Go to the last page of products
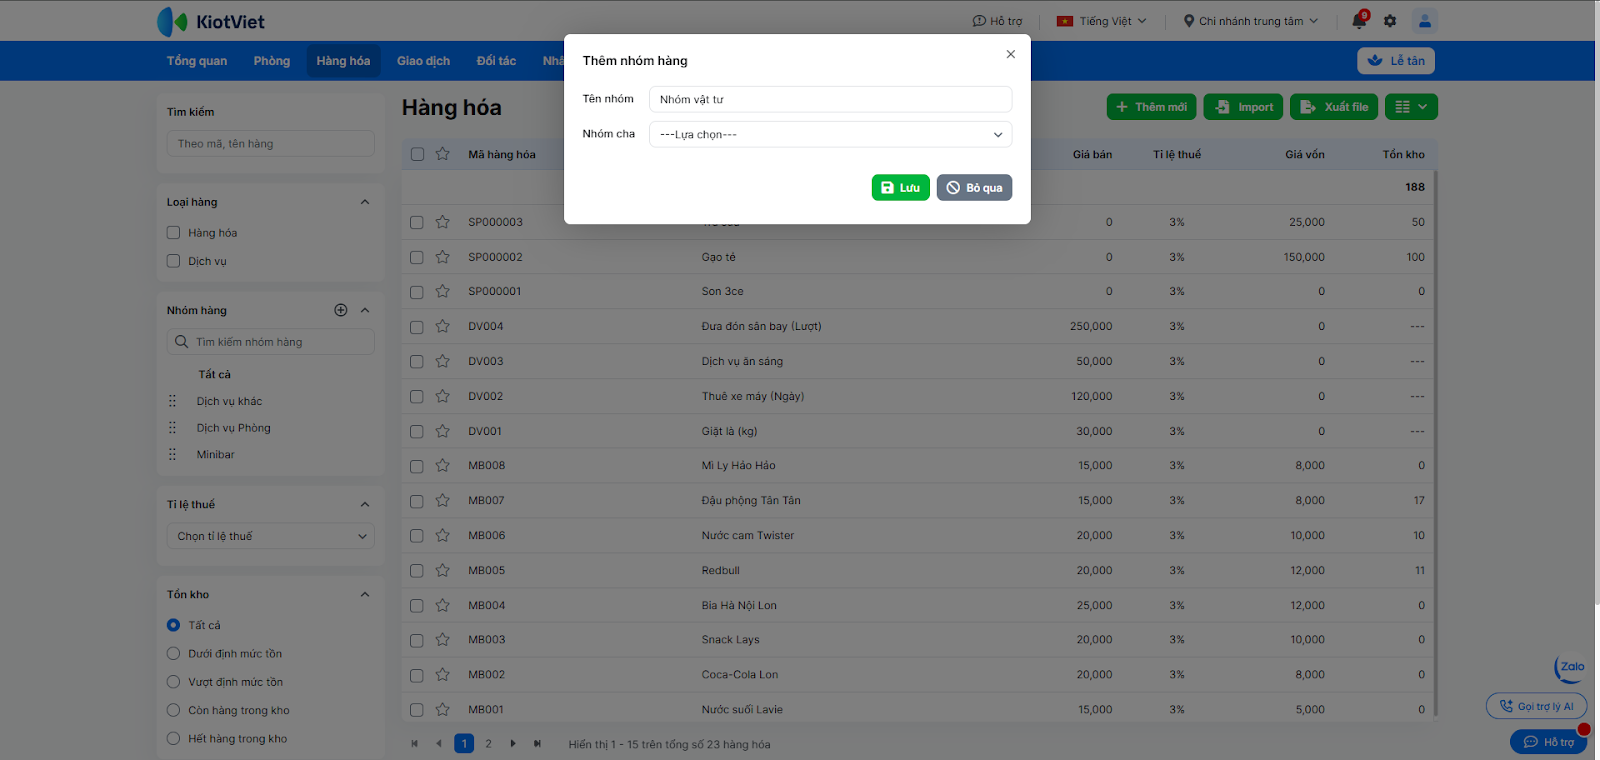 pyautogui.click(x=537, y=743)
